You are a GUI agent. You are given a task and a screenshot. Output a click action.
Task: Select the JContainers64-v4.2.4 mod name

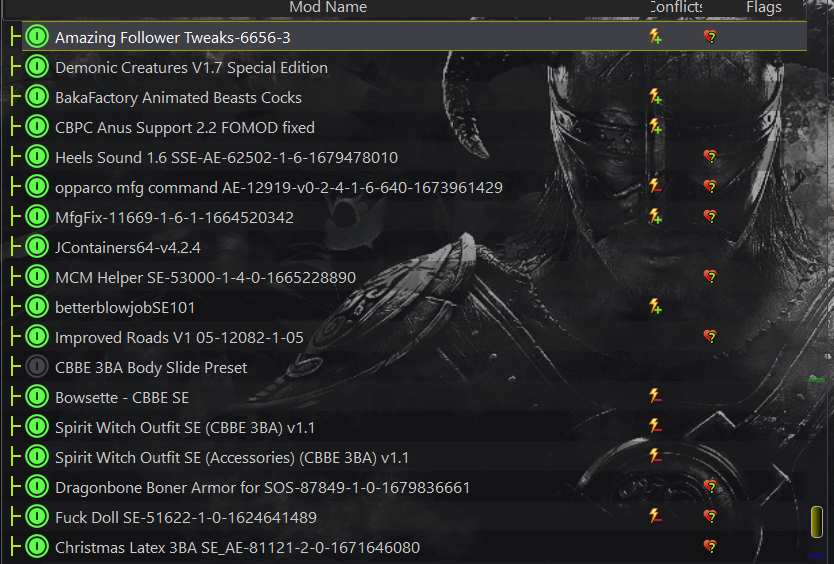[x=128, y=247]
